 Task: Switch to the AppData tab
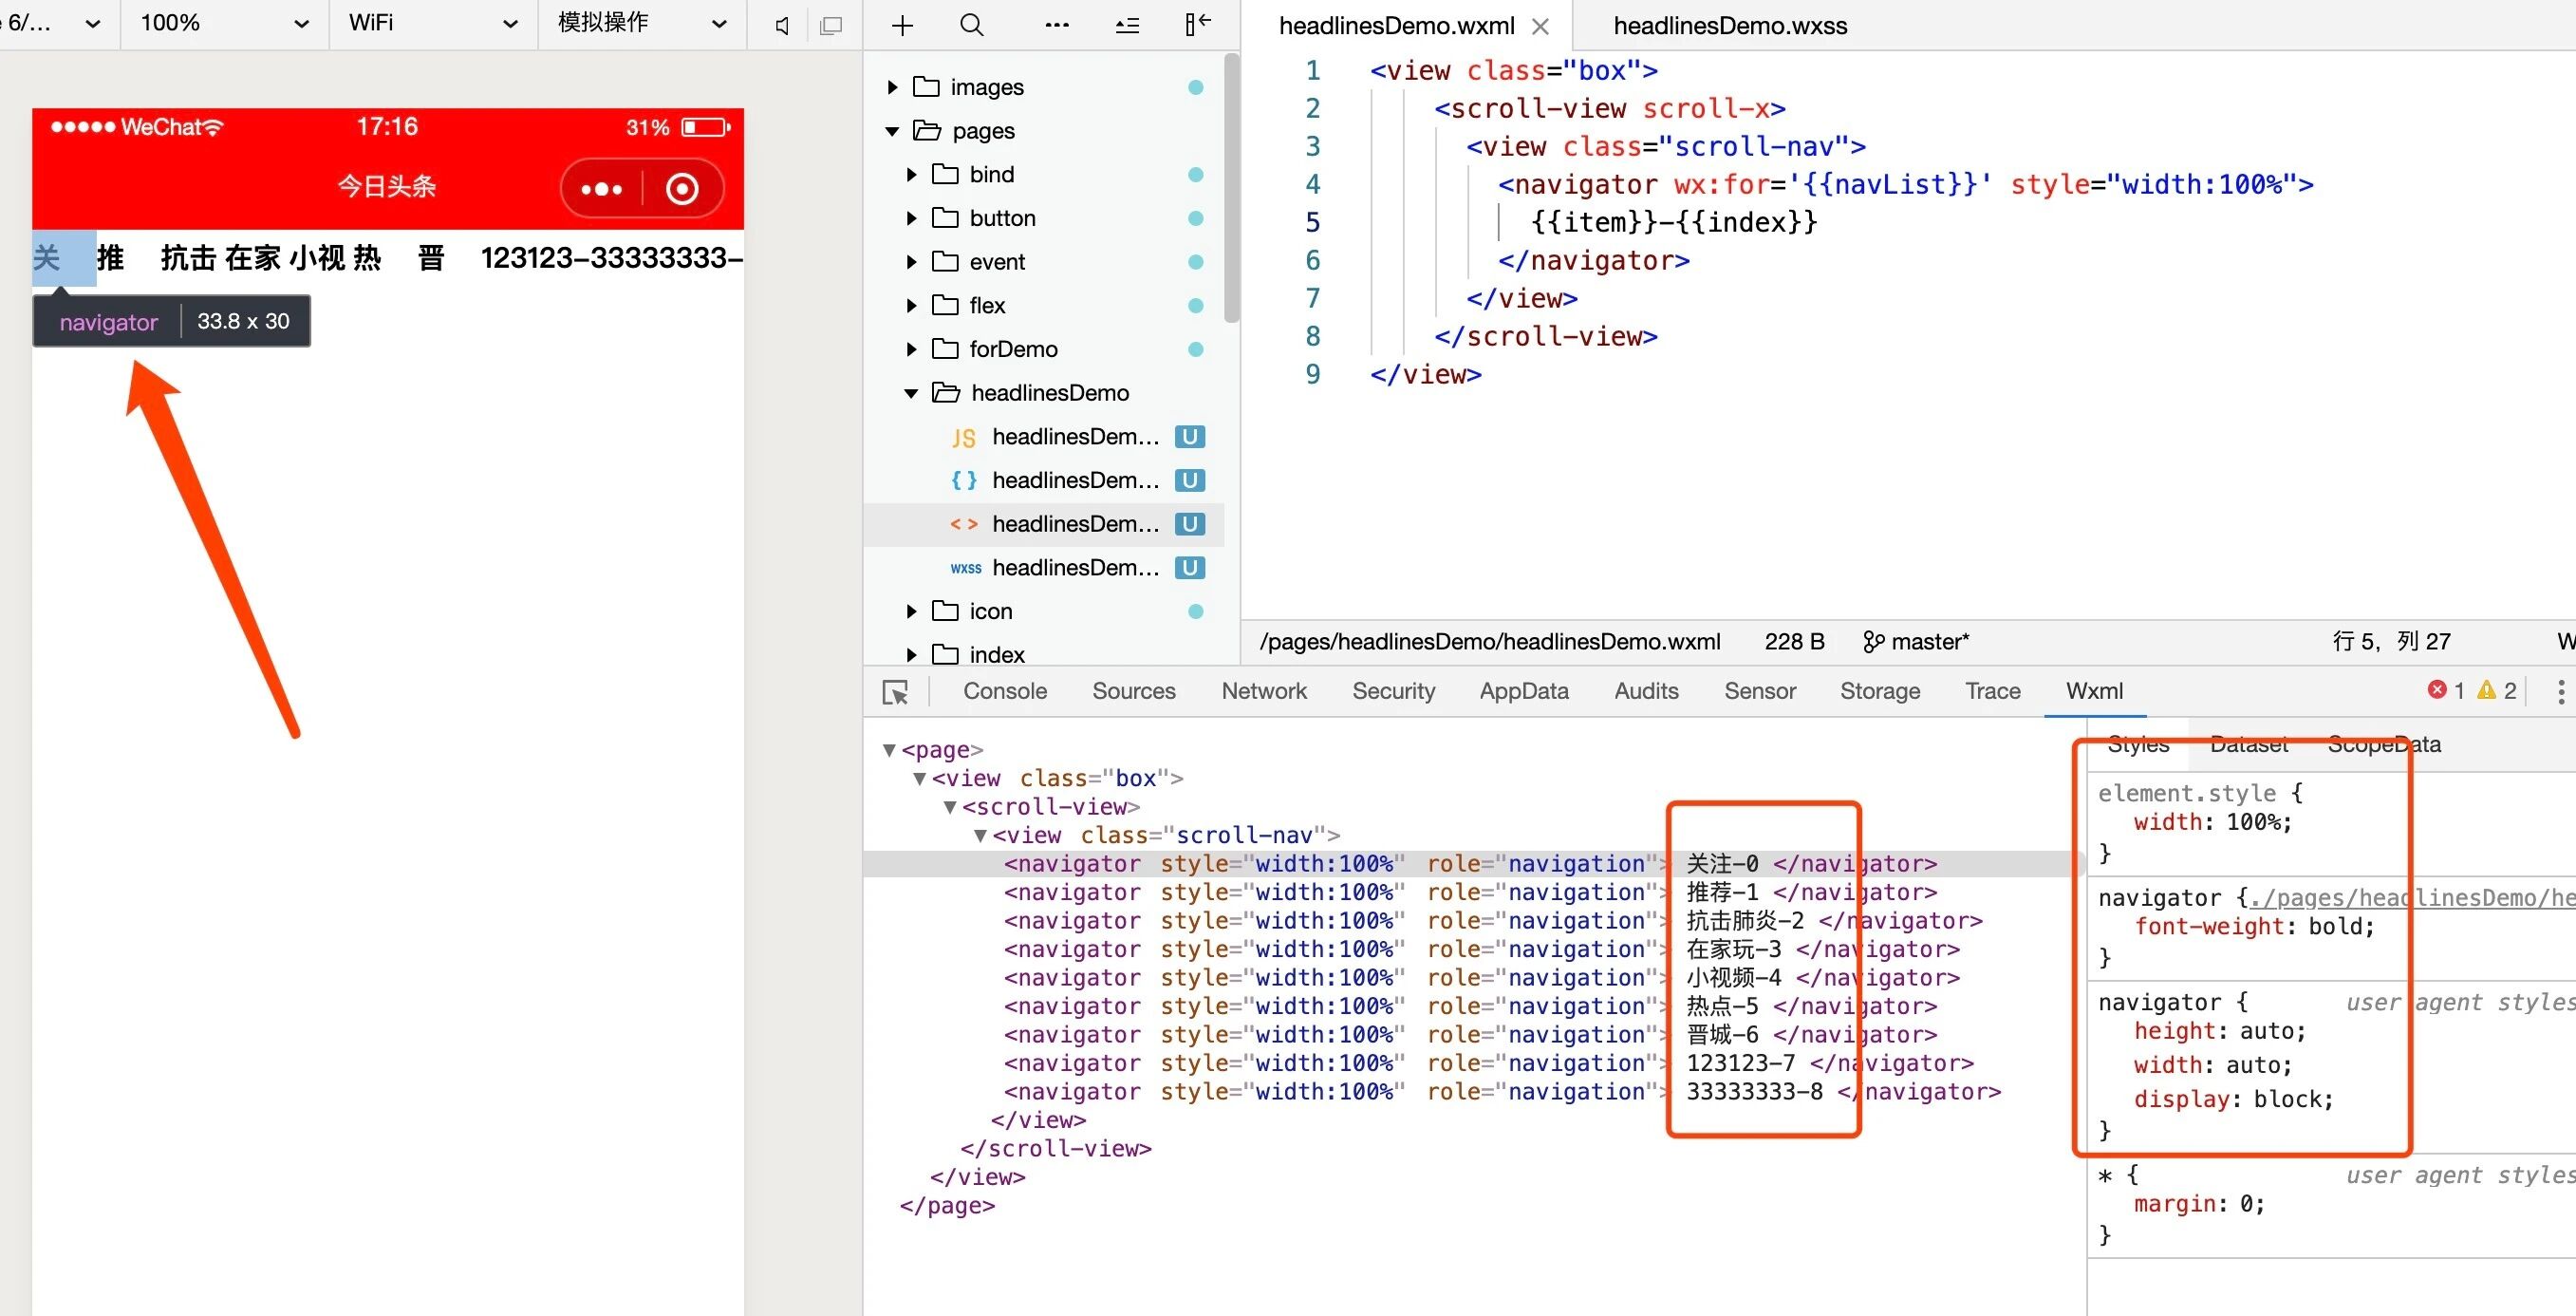click(x=1523, y=691)
